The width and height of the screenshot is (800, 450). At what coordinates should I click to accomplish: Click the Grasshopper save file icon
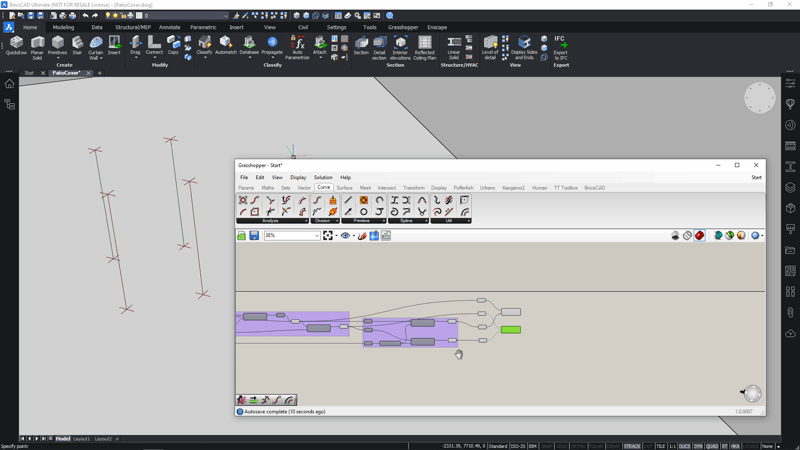click(x=254, y=236)
